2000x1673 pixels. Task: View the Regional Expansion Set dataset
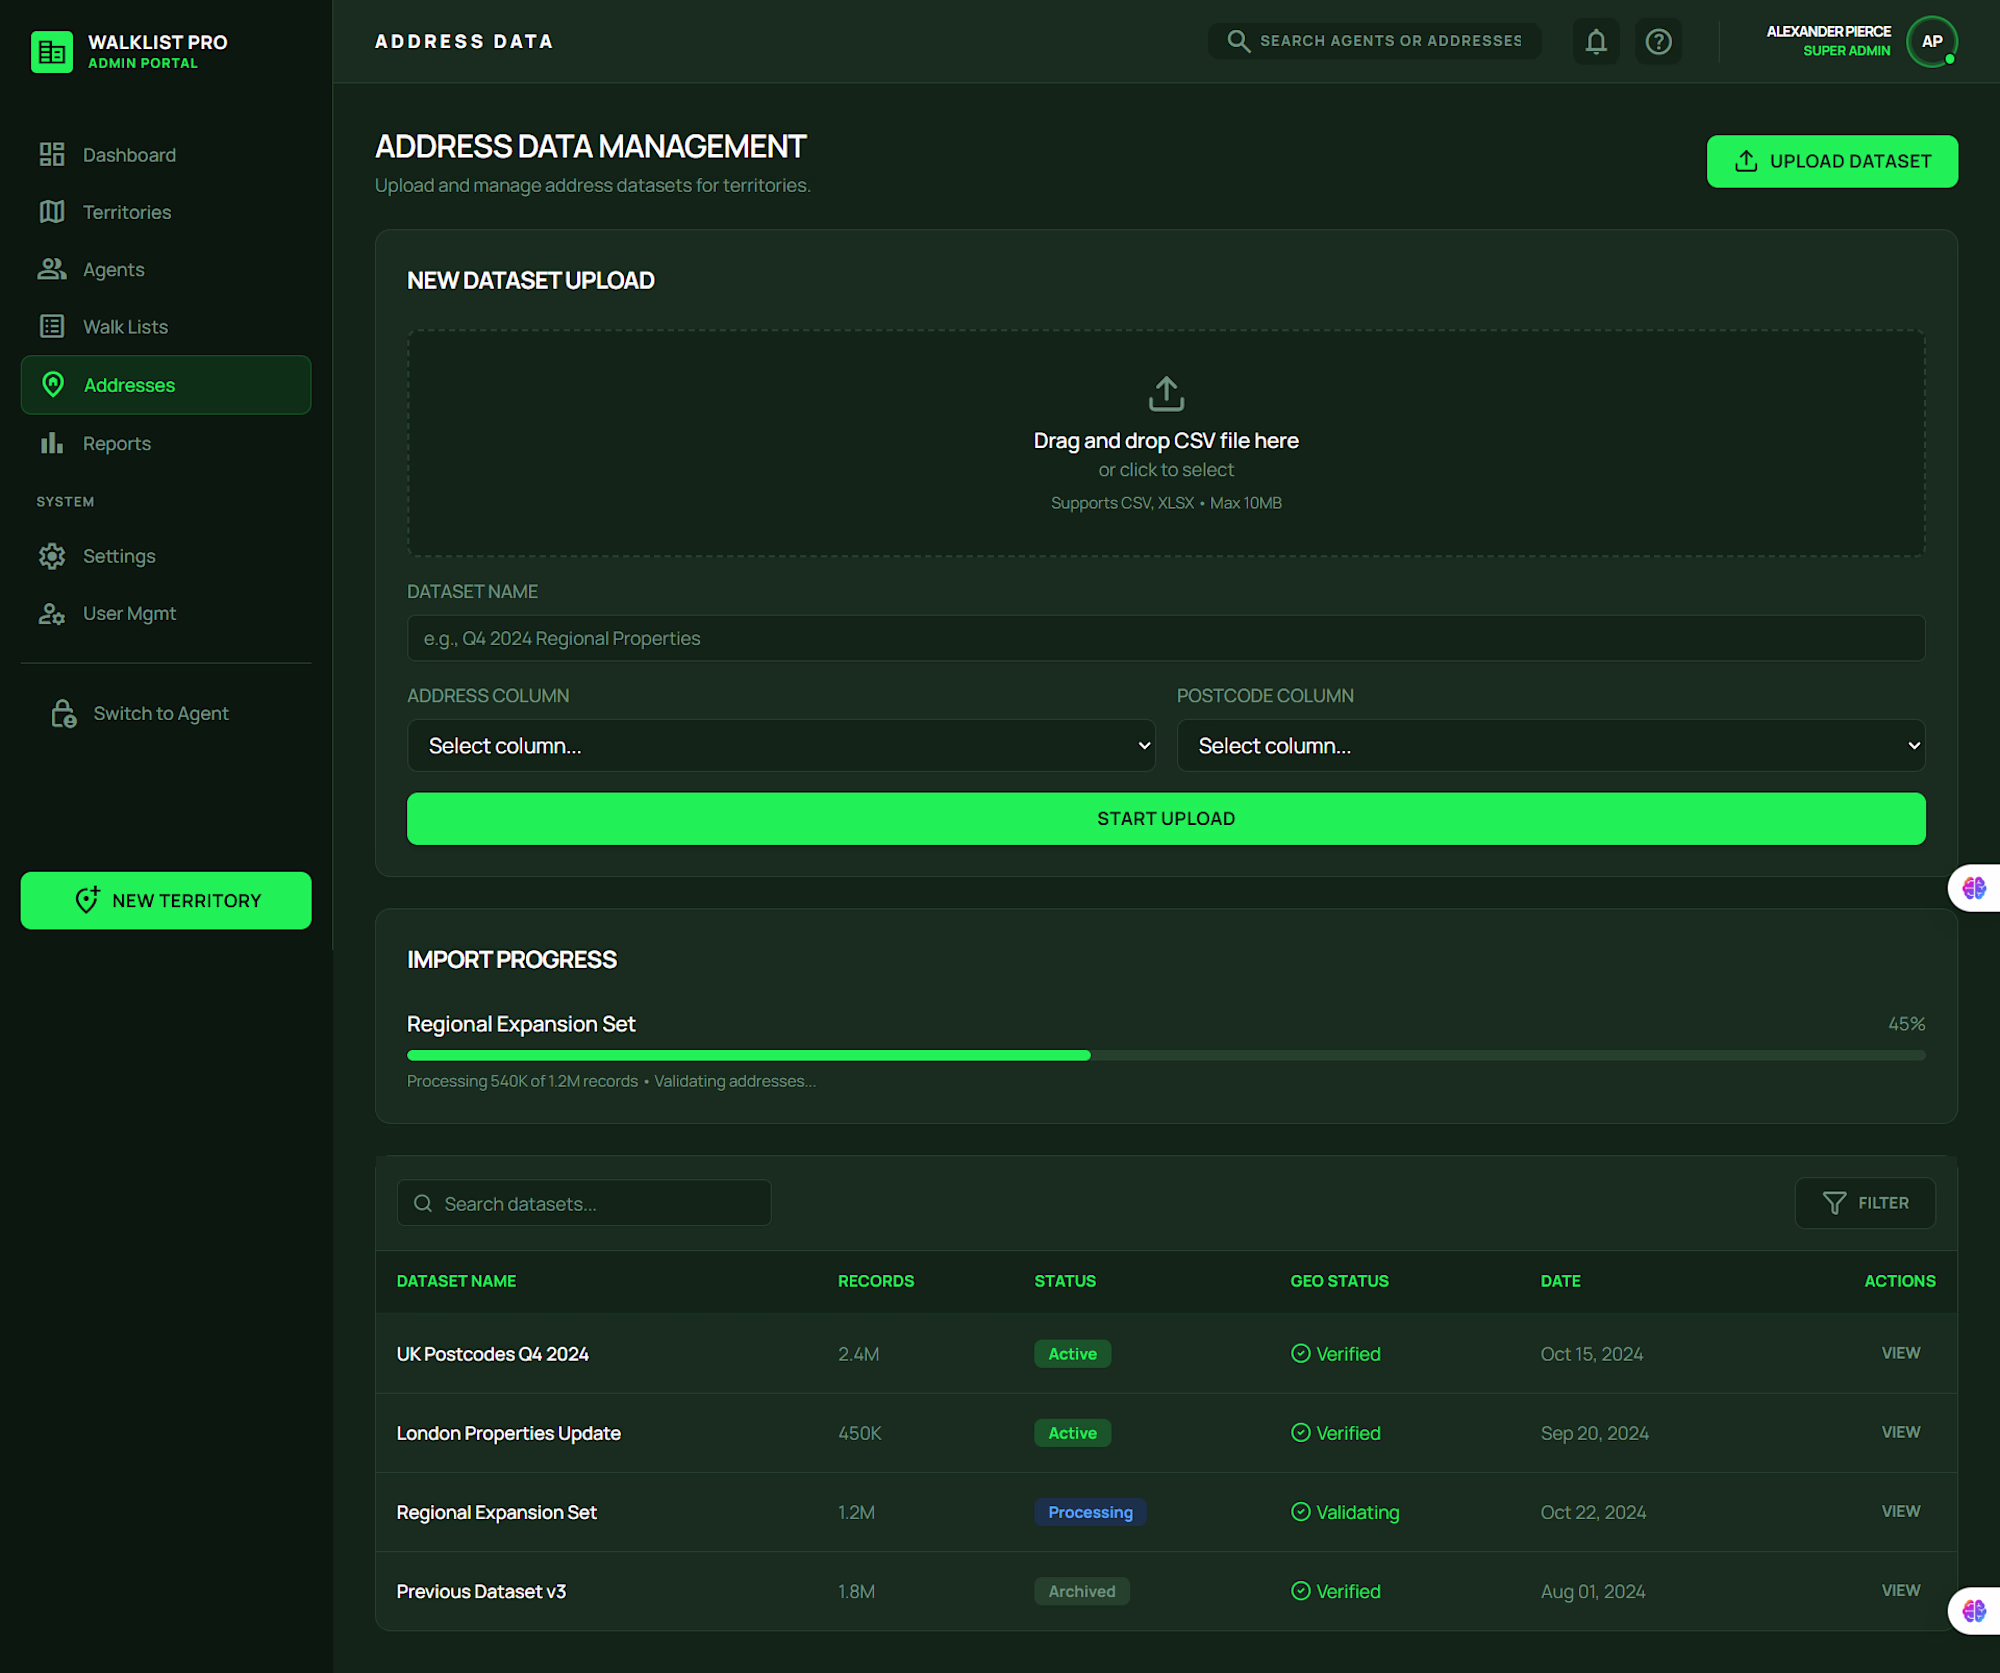1900,1511
